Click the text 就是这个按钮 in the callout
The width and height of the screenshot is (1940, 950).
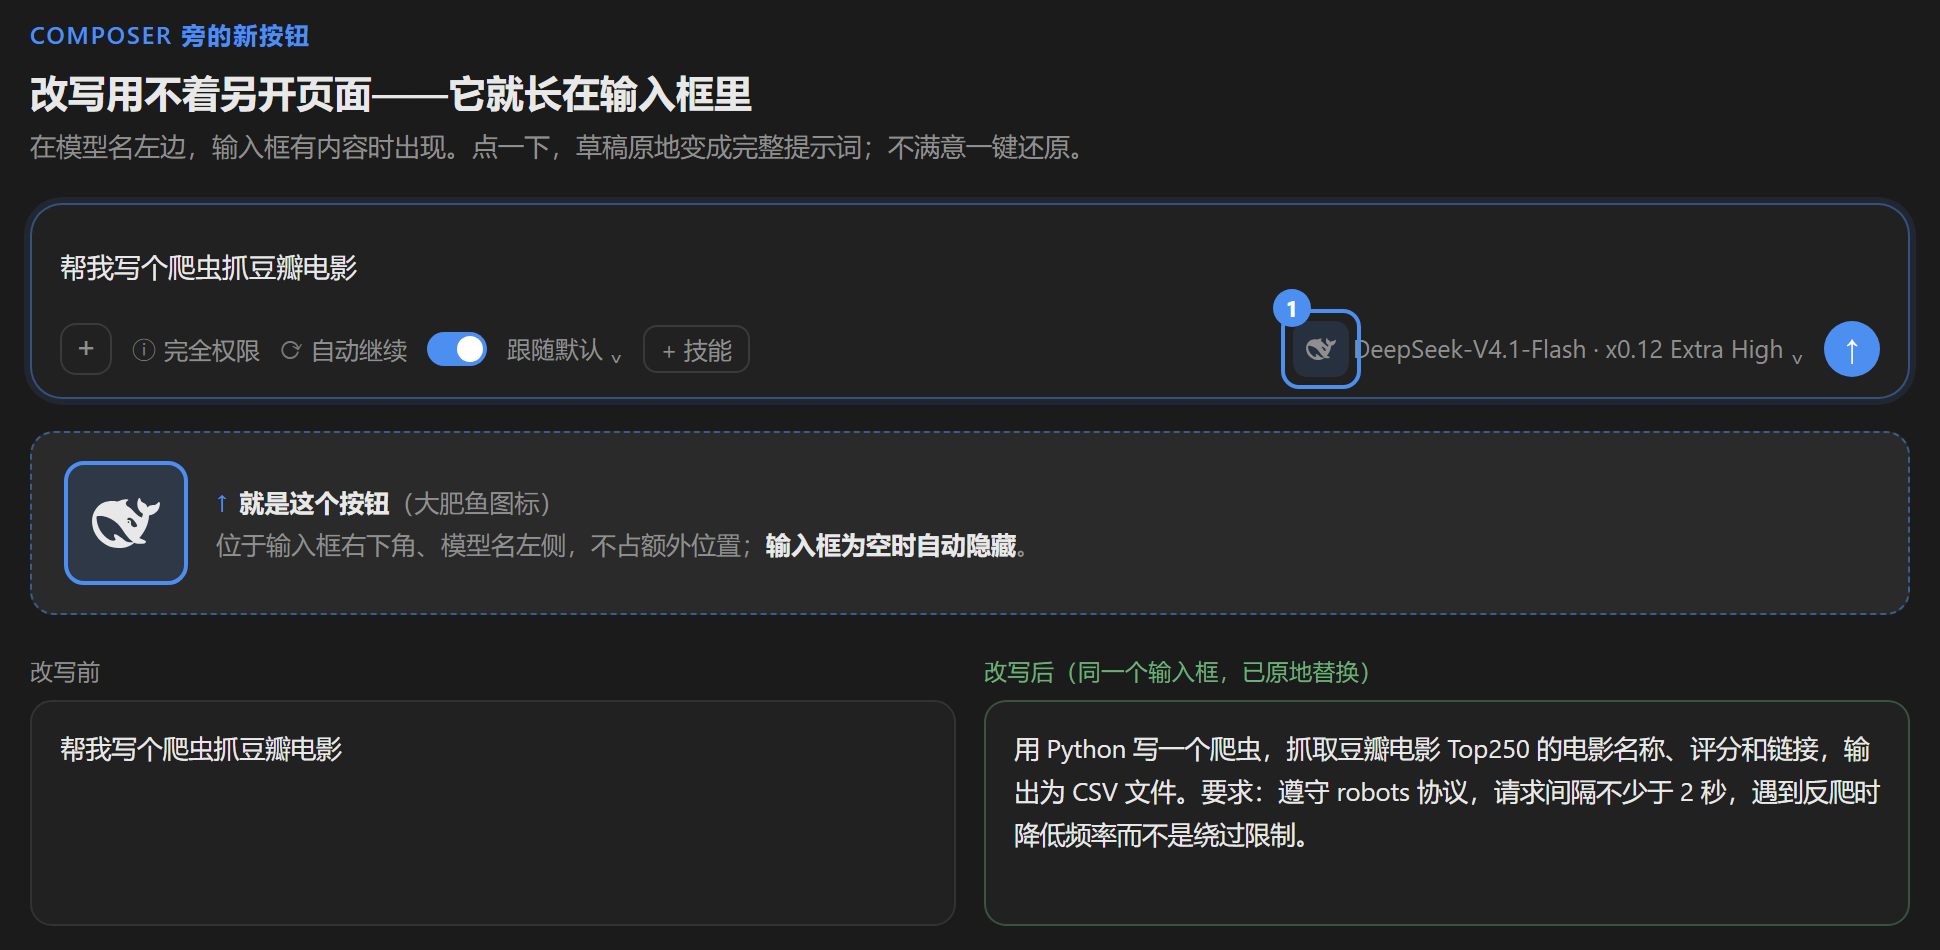click(313, 503)
